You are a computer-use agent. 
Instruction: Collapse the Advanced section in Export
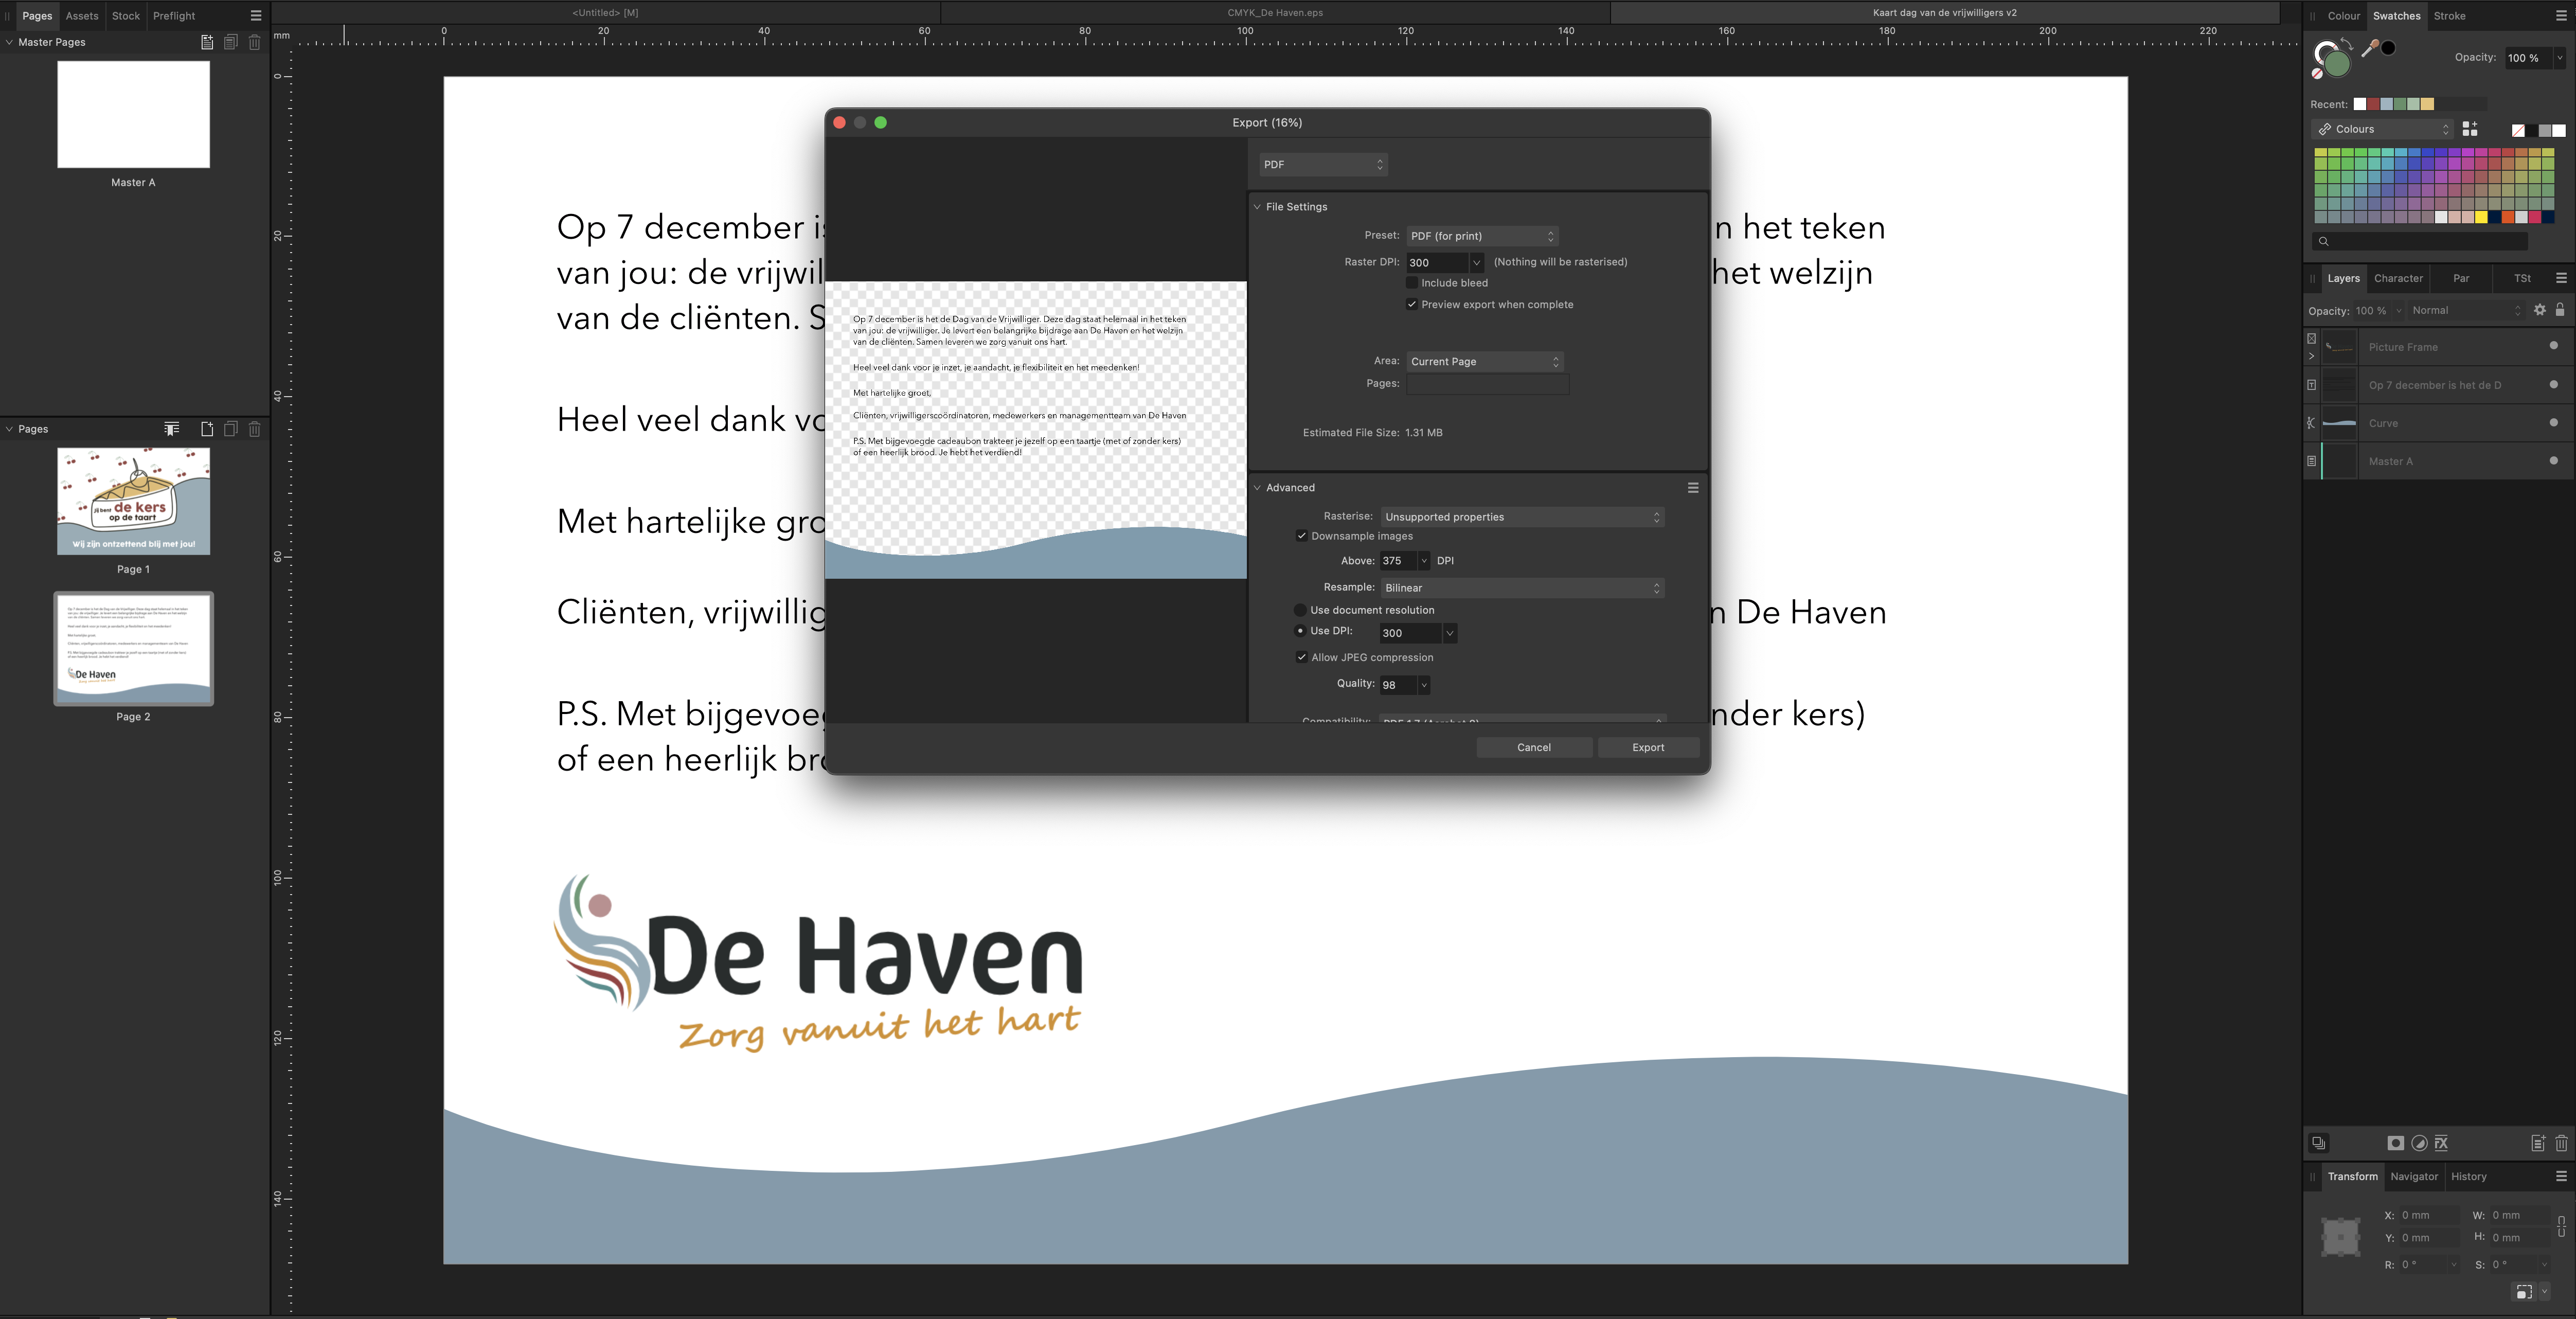1257,488
